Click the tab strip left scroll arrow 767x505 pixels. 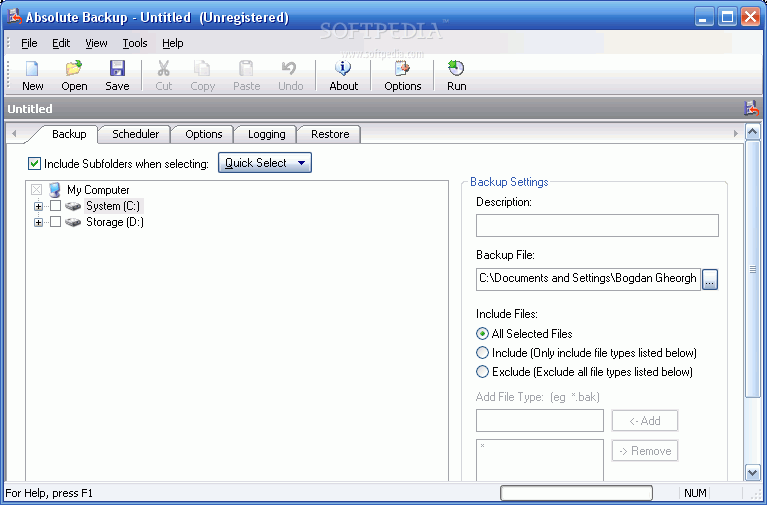click(14, 134)
